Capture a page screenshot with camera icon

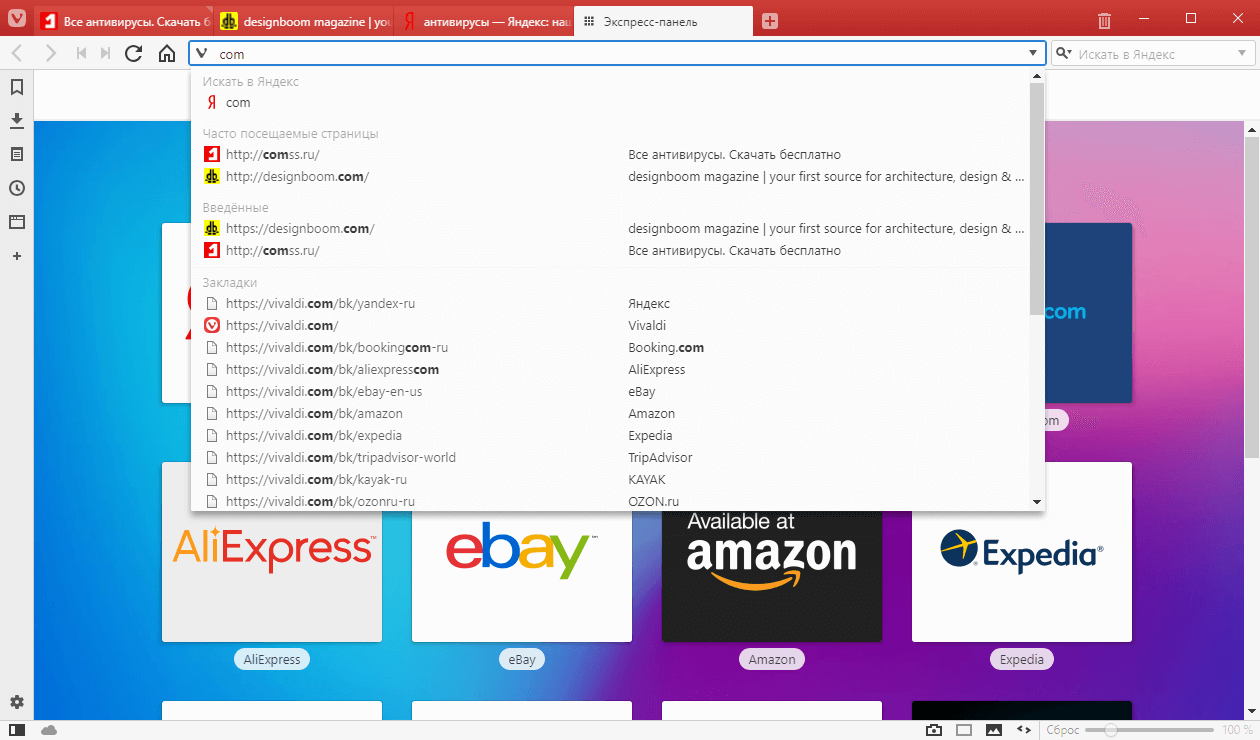point(933,730)
